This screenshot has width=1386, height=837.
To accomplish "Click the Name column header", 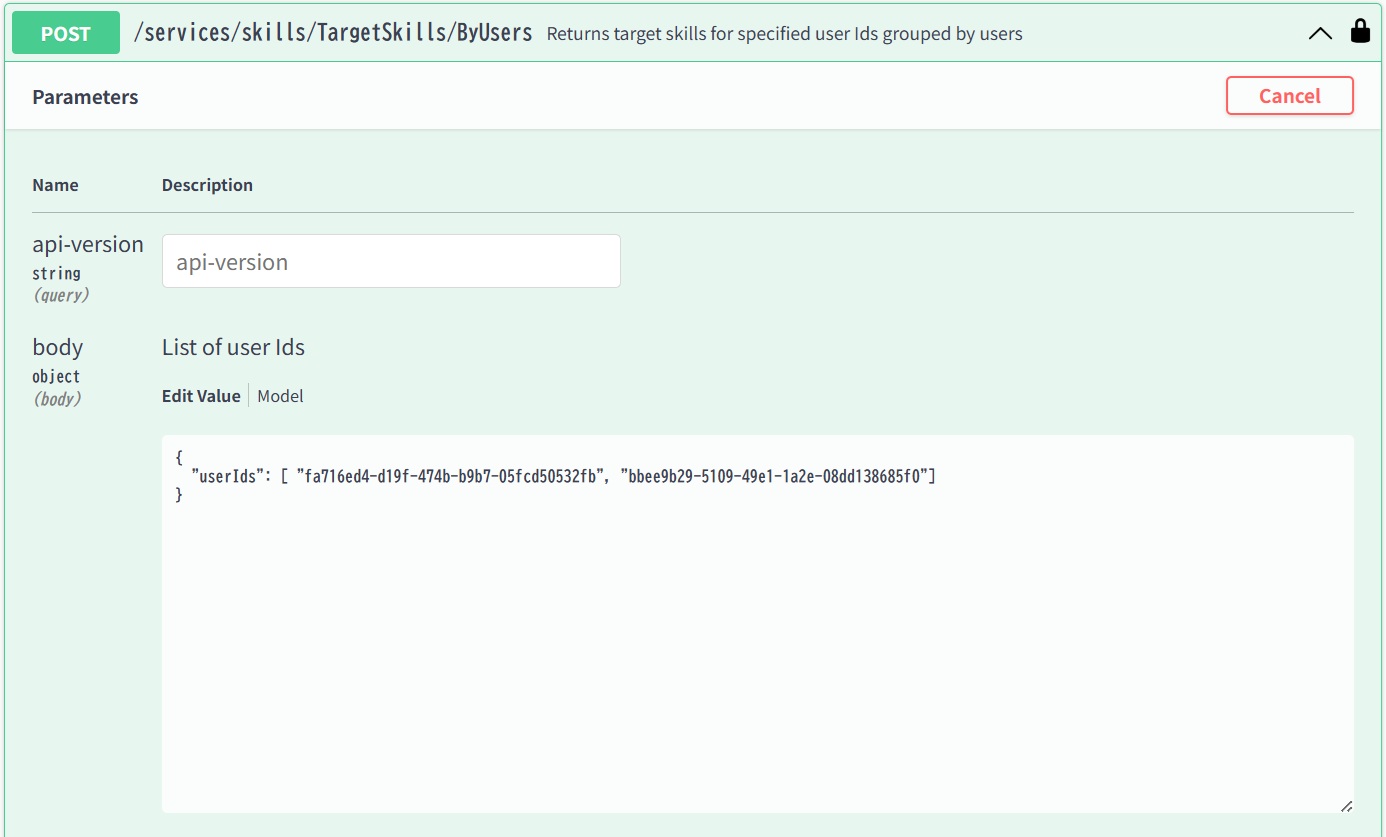I will coord(55,185).
